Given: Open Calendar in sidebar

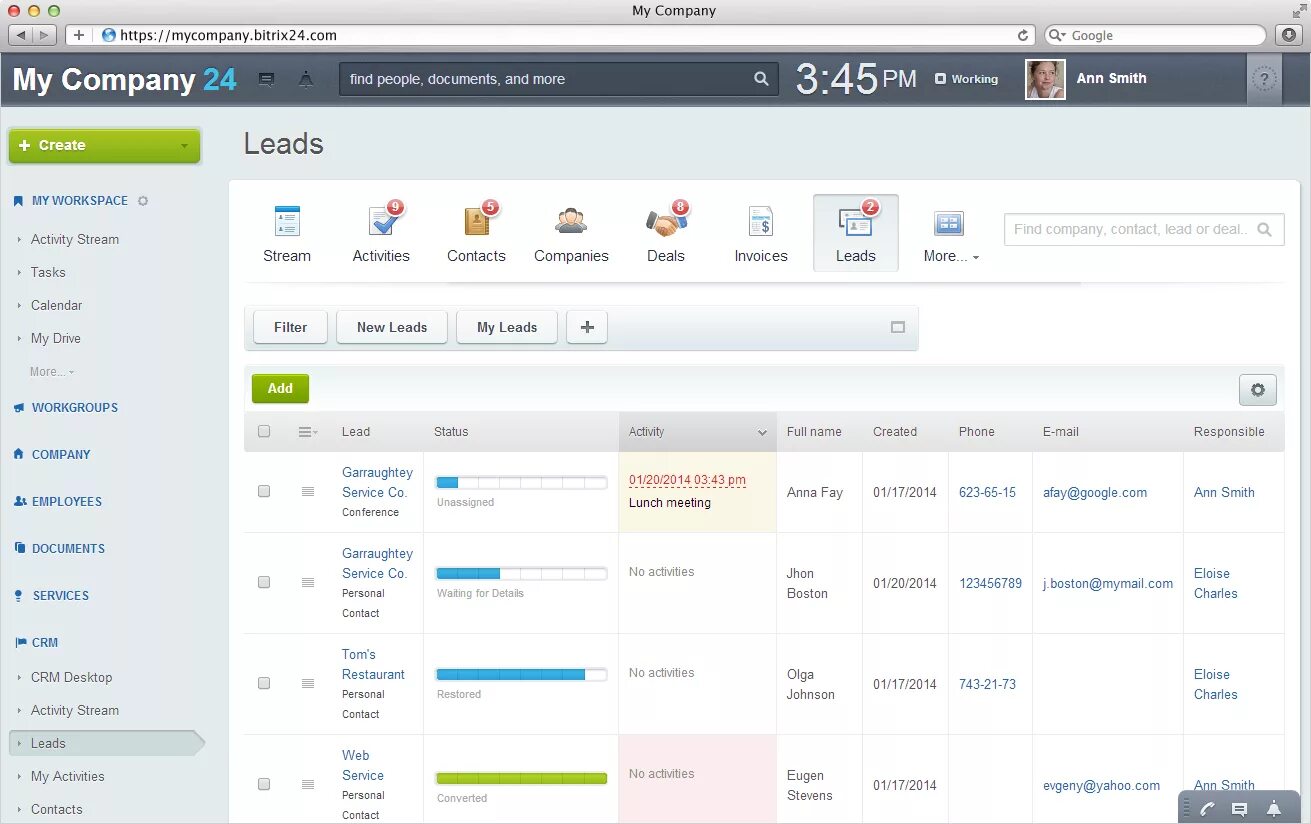Looking at the screenshot, I should coord(56,305).
